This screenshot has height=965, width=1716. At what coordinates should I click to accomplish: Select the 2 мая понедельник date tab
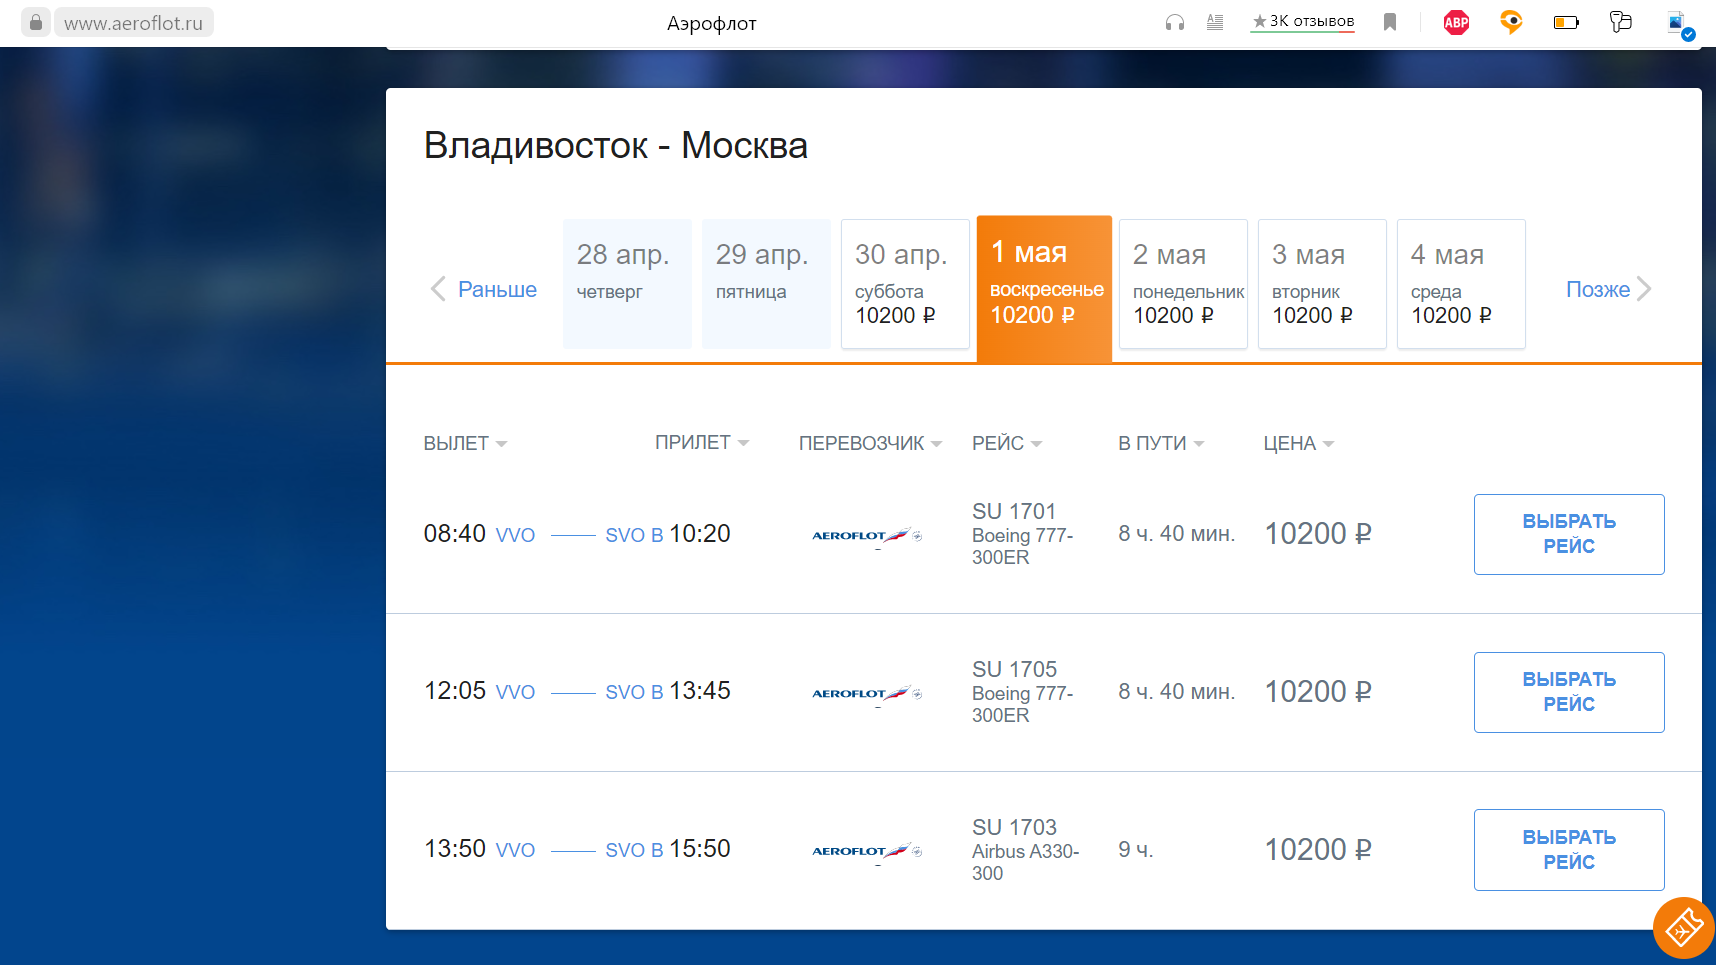[x=1183, y=284]
